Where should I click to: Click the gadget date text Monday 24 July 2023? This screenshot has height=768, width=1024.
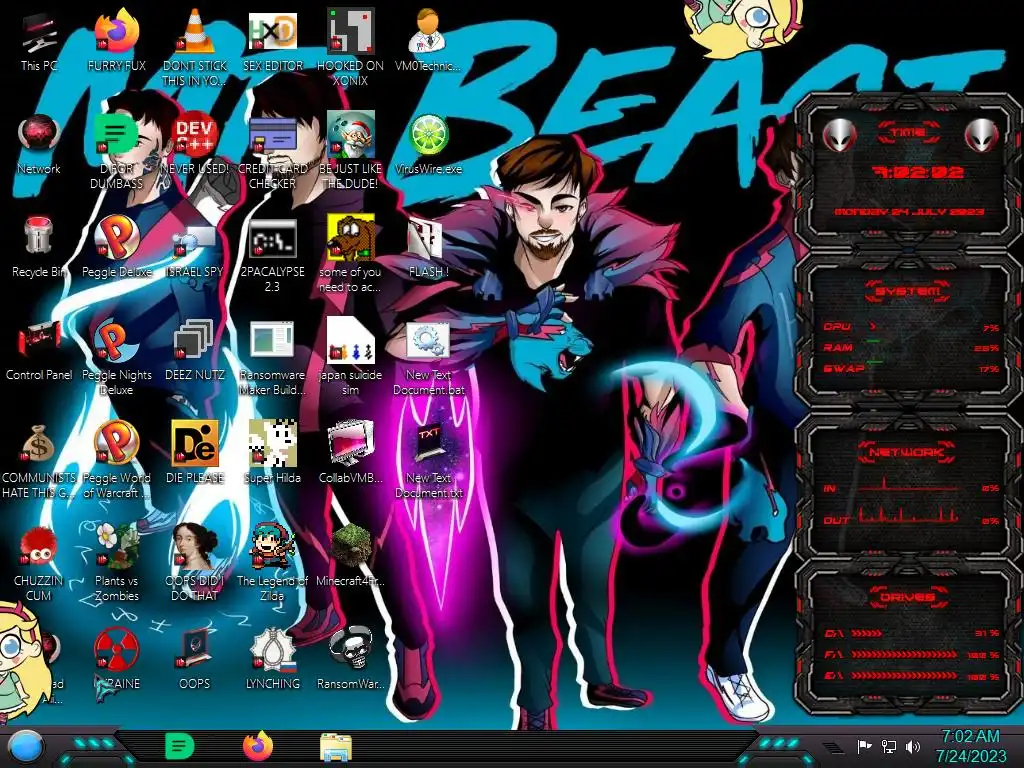[909, 212]
